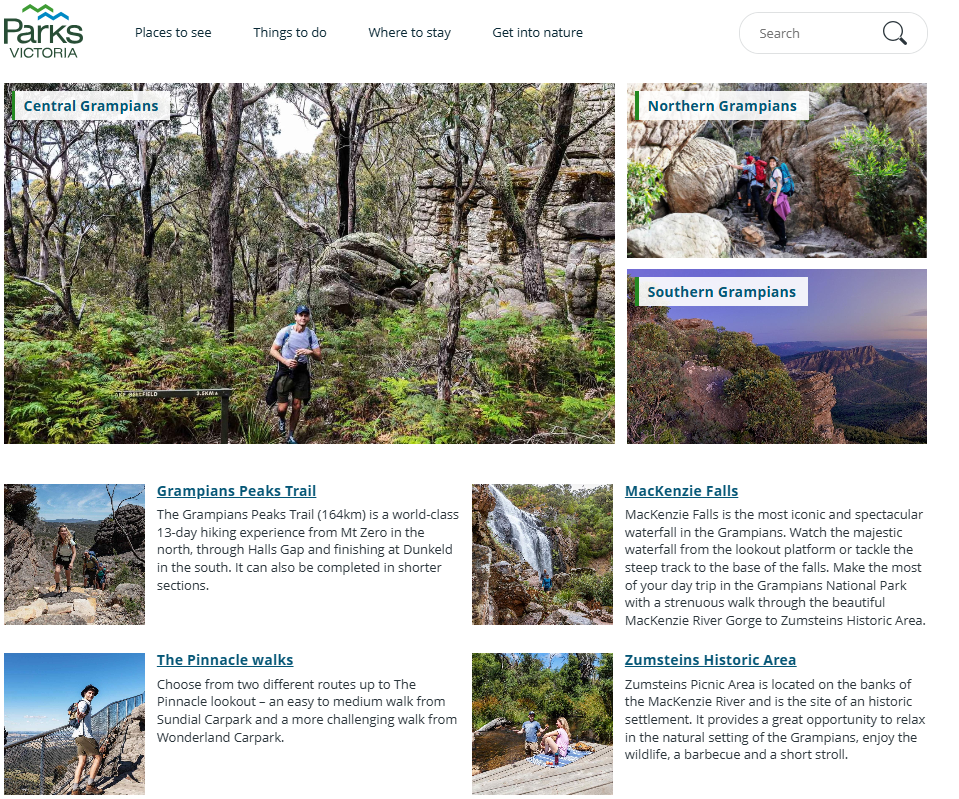Image resolution: width=959 pixels, height=799 pixels.
Task: Open the Places to see menu
Action: pyautogui.click(x=173, y=32)
